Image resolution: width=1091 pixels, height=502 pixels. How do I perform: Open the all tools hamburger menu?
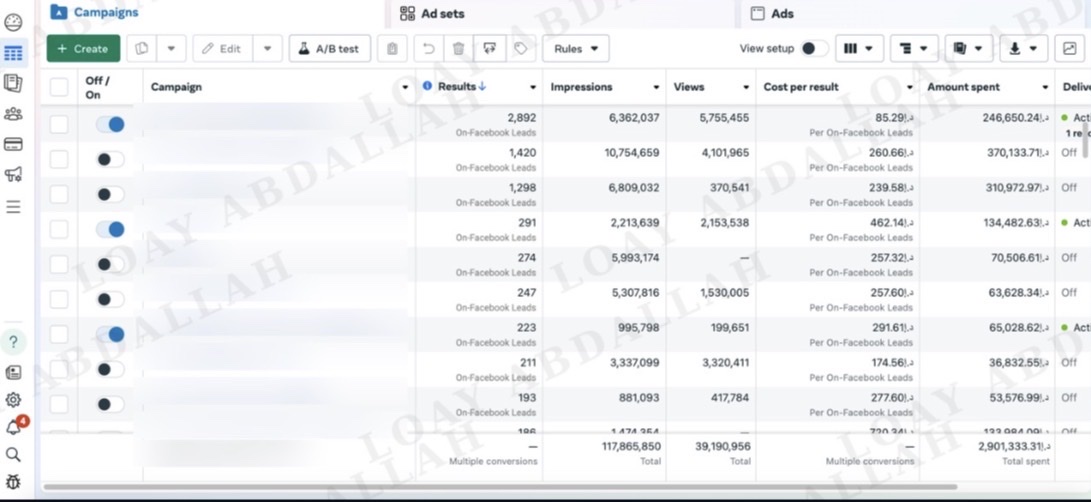[13, 207]
